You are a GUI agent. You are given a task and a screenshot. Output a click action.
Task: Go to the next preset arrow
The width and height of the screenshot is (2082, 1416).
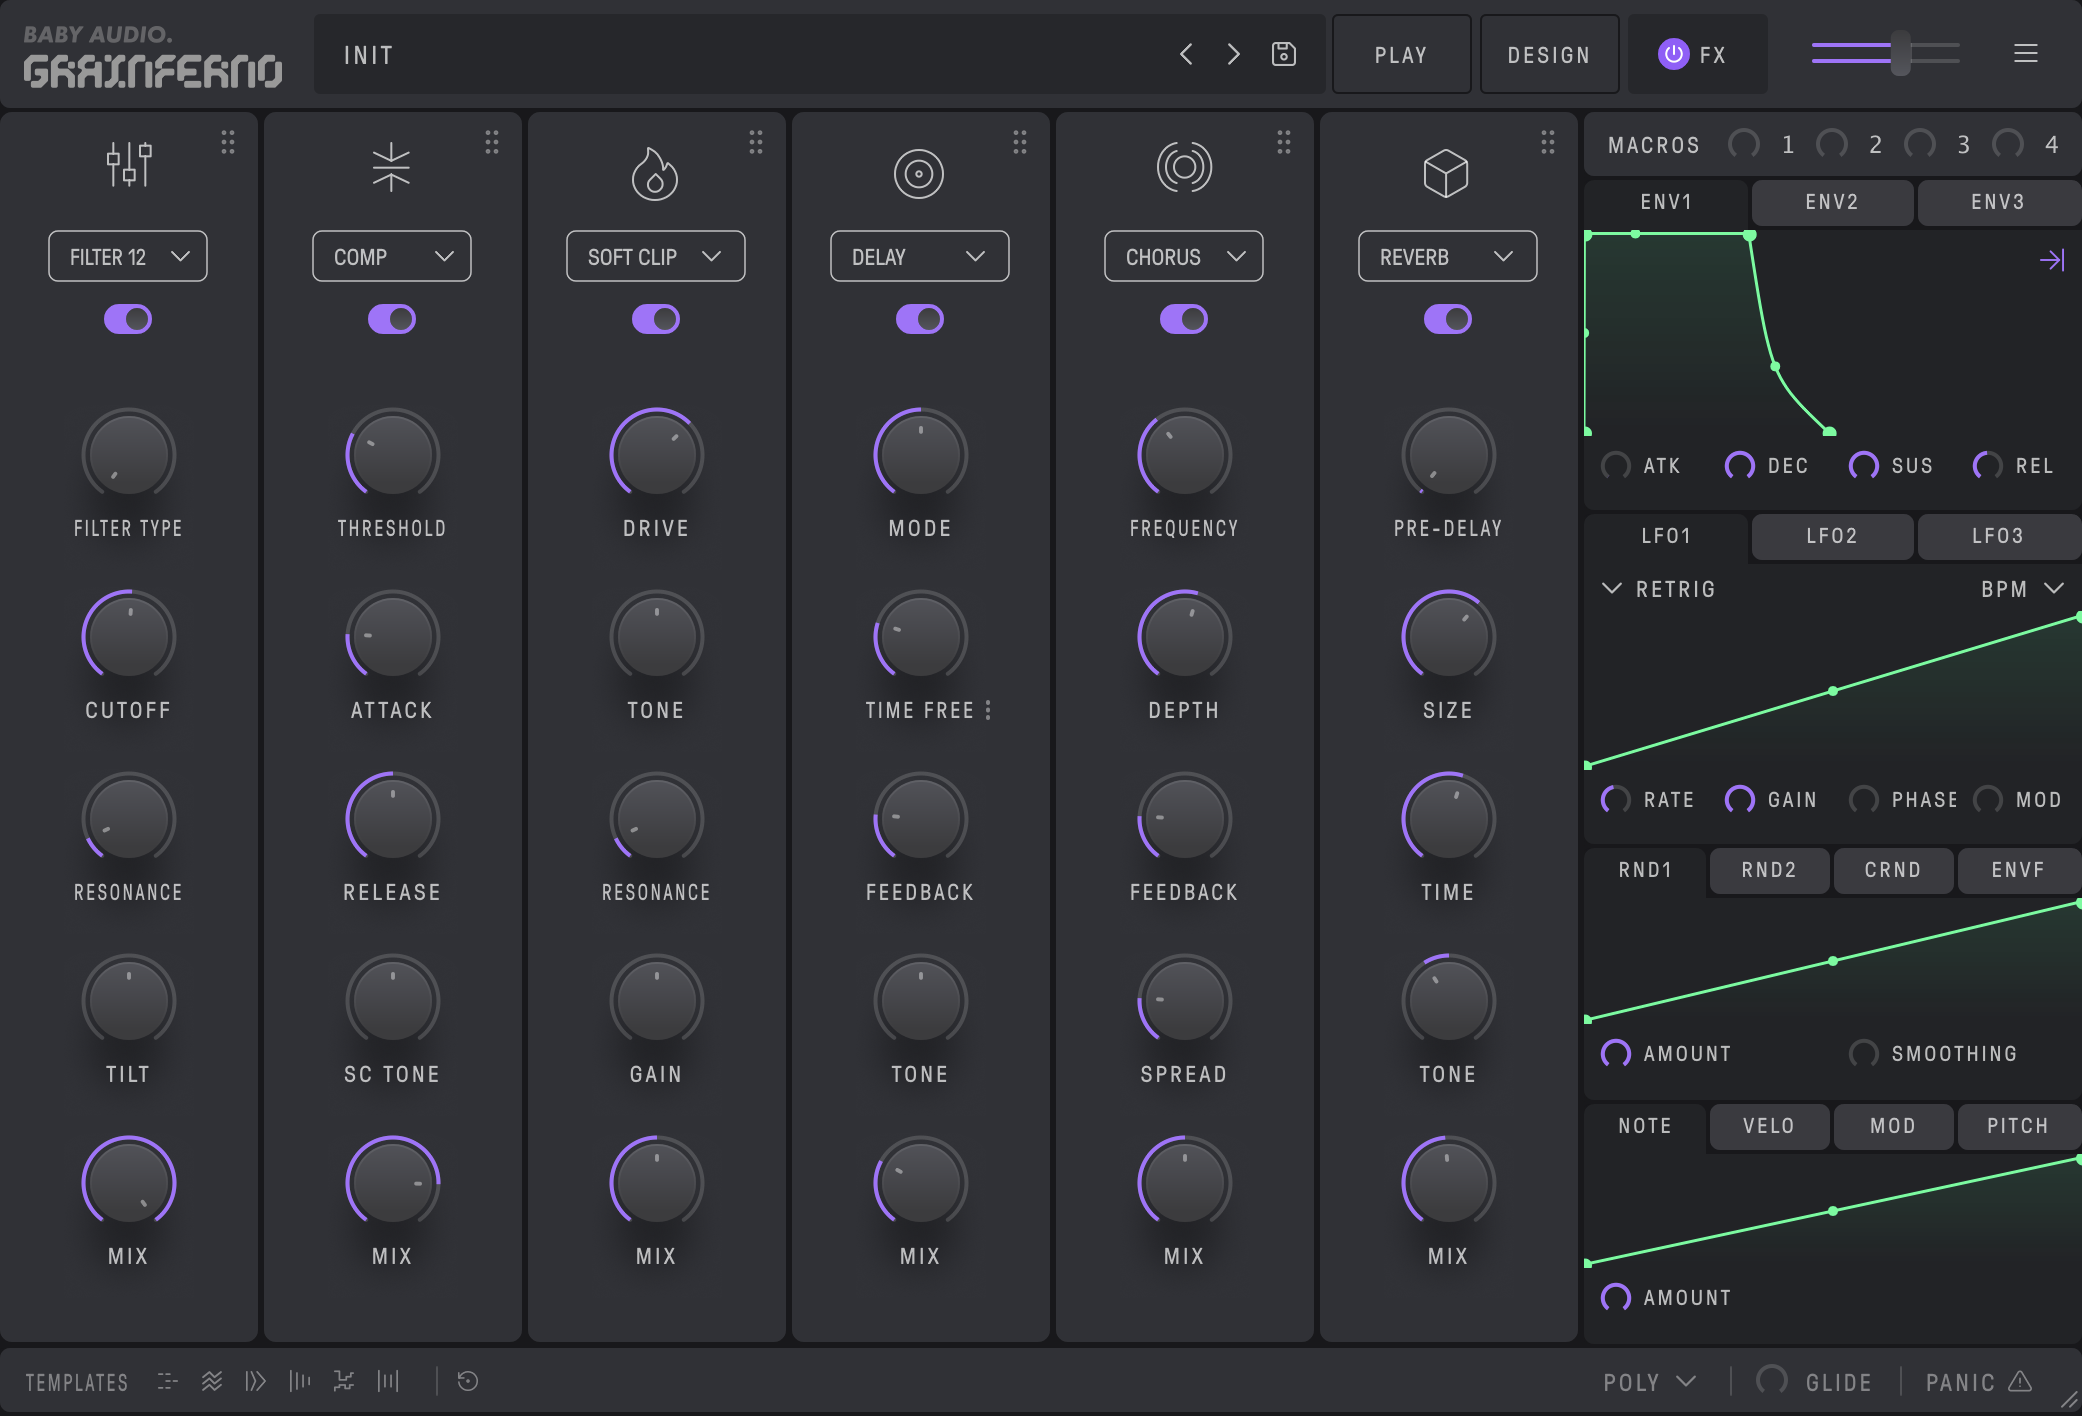click(x=1233, y=54)
